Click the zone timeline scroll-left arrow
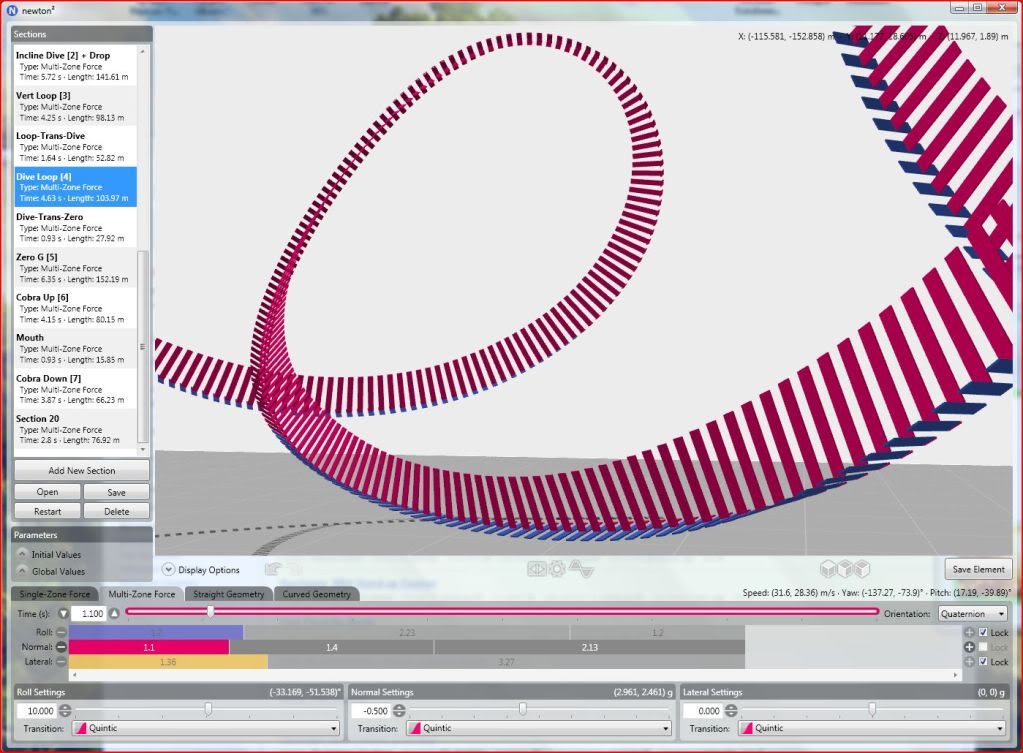This screenshot has height=753, width=1023. pyautogui.click(x=73, y=675)
